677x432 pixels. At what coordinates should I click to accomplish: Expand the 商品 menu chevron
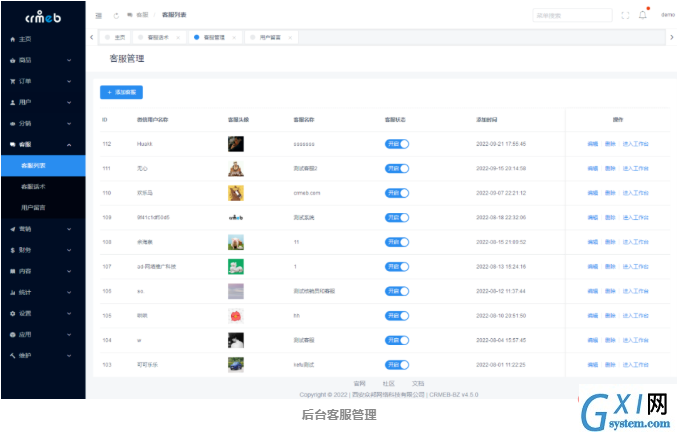[69, 60]
